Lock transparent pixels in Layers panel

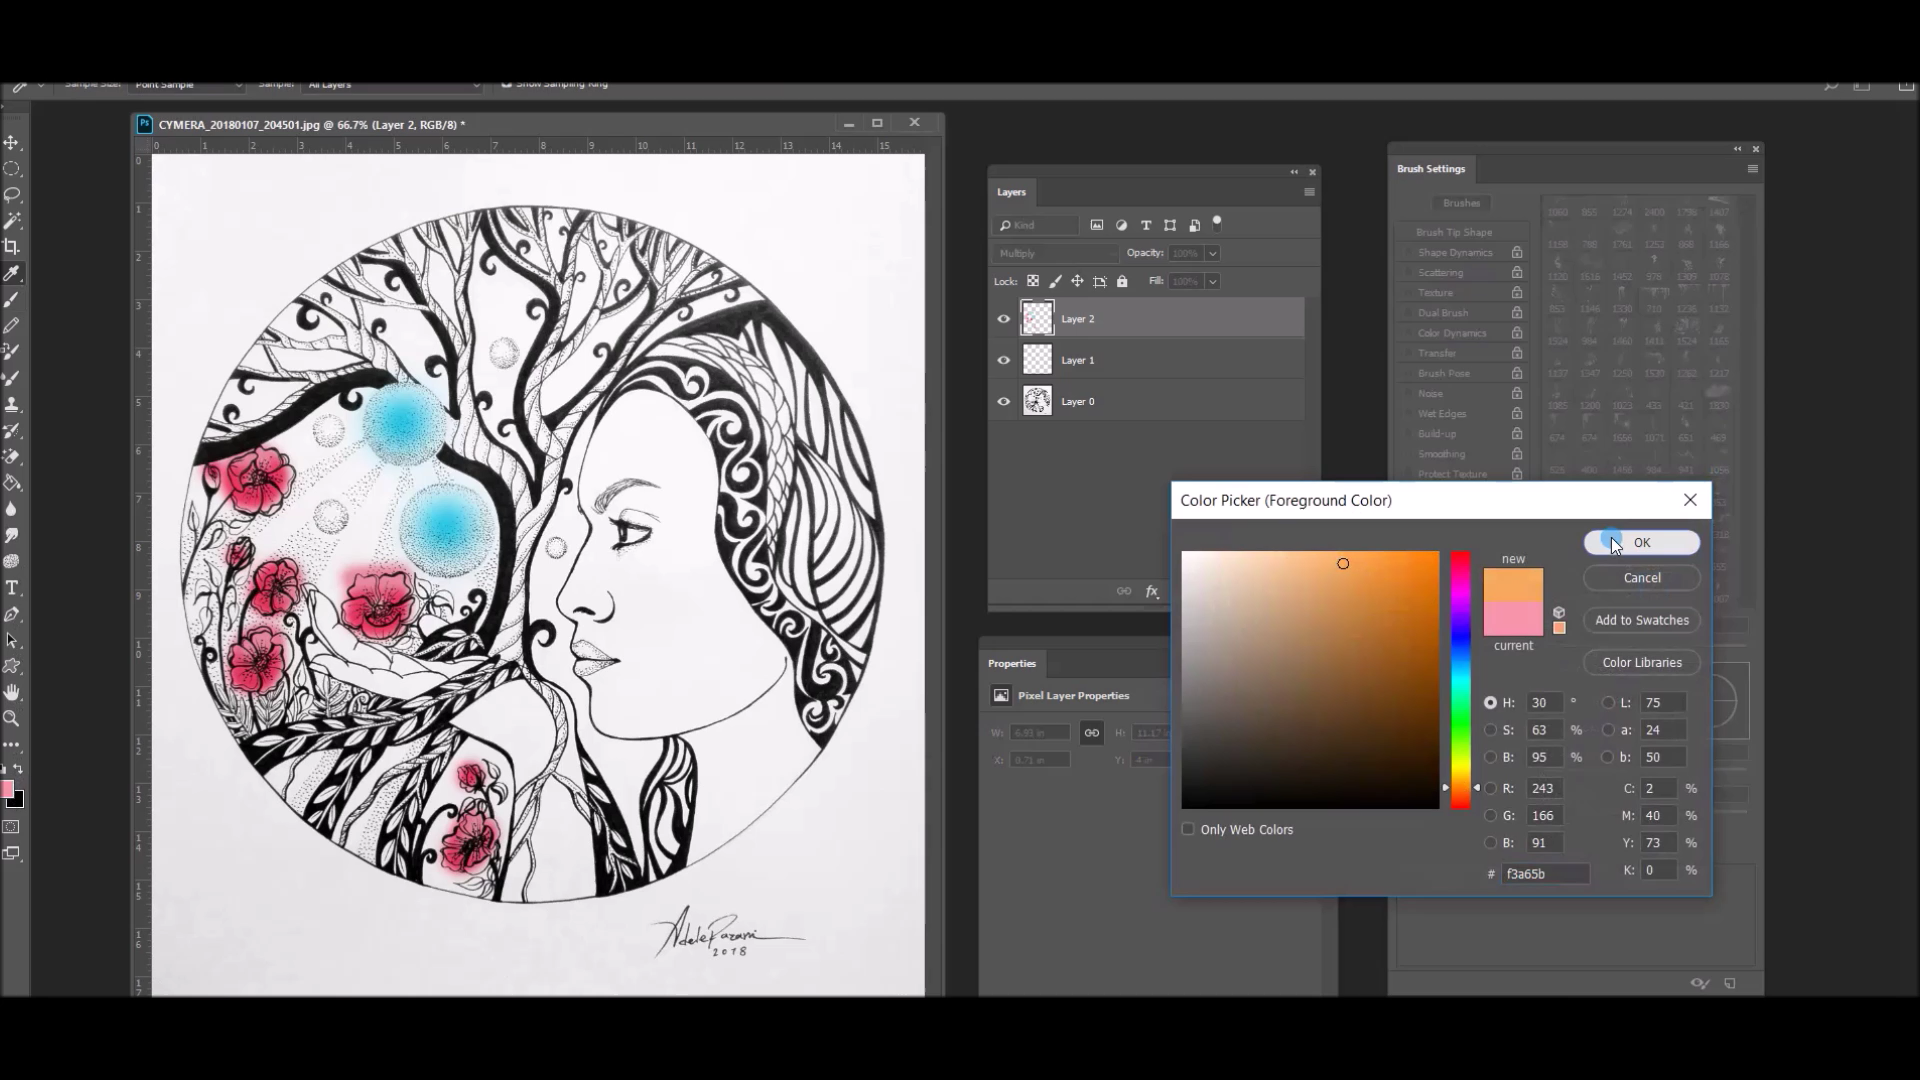coord(1033,282)
